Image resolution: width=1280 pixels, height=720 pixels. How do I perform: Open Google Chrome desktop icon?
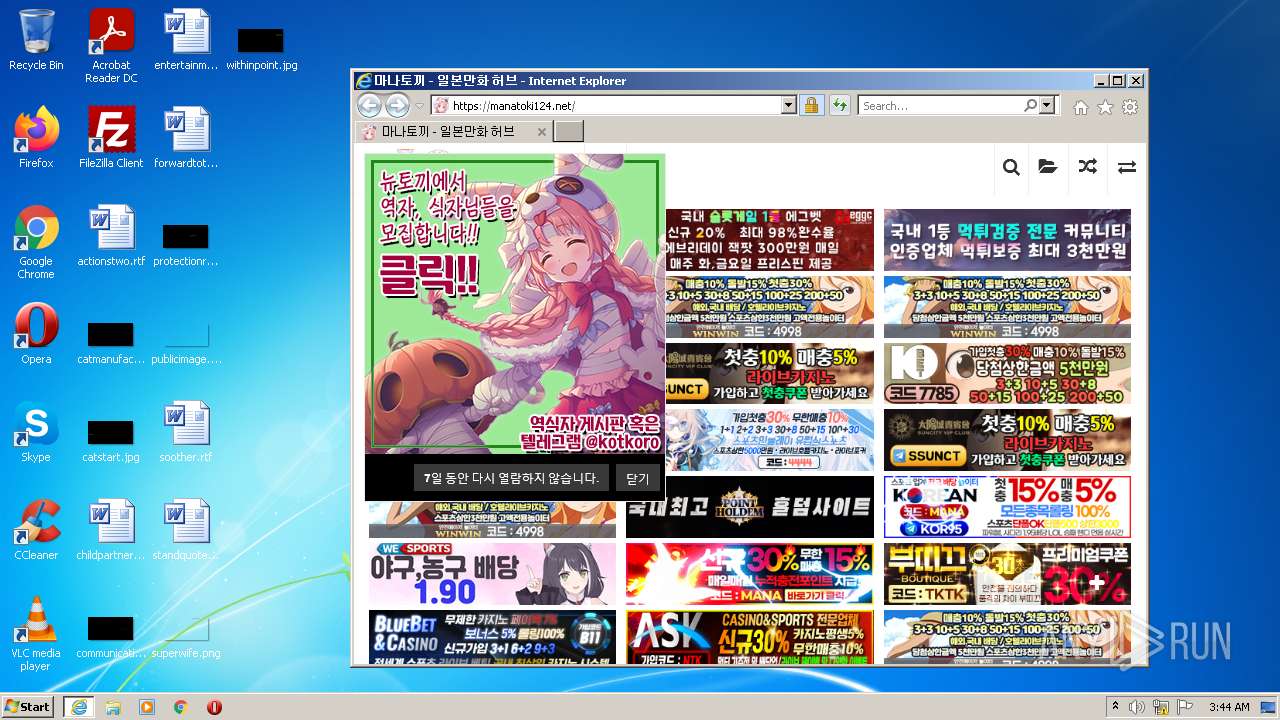pos(36,242)
